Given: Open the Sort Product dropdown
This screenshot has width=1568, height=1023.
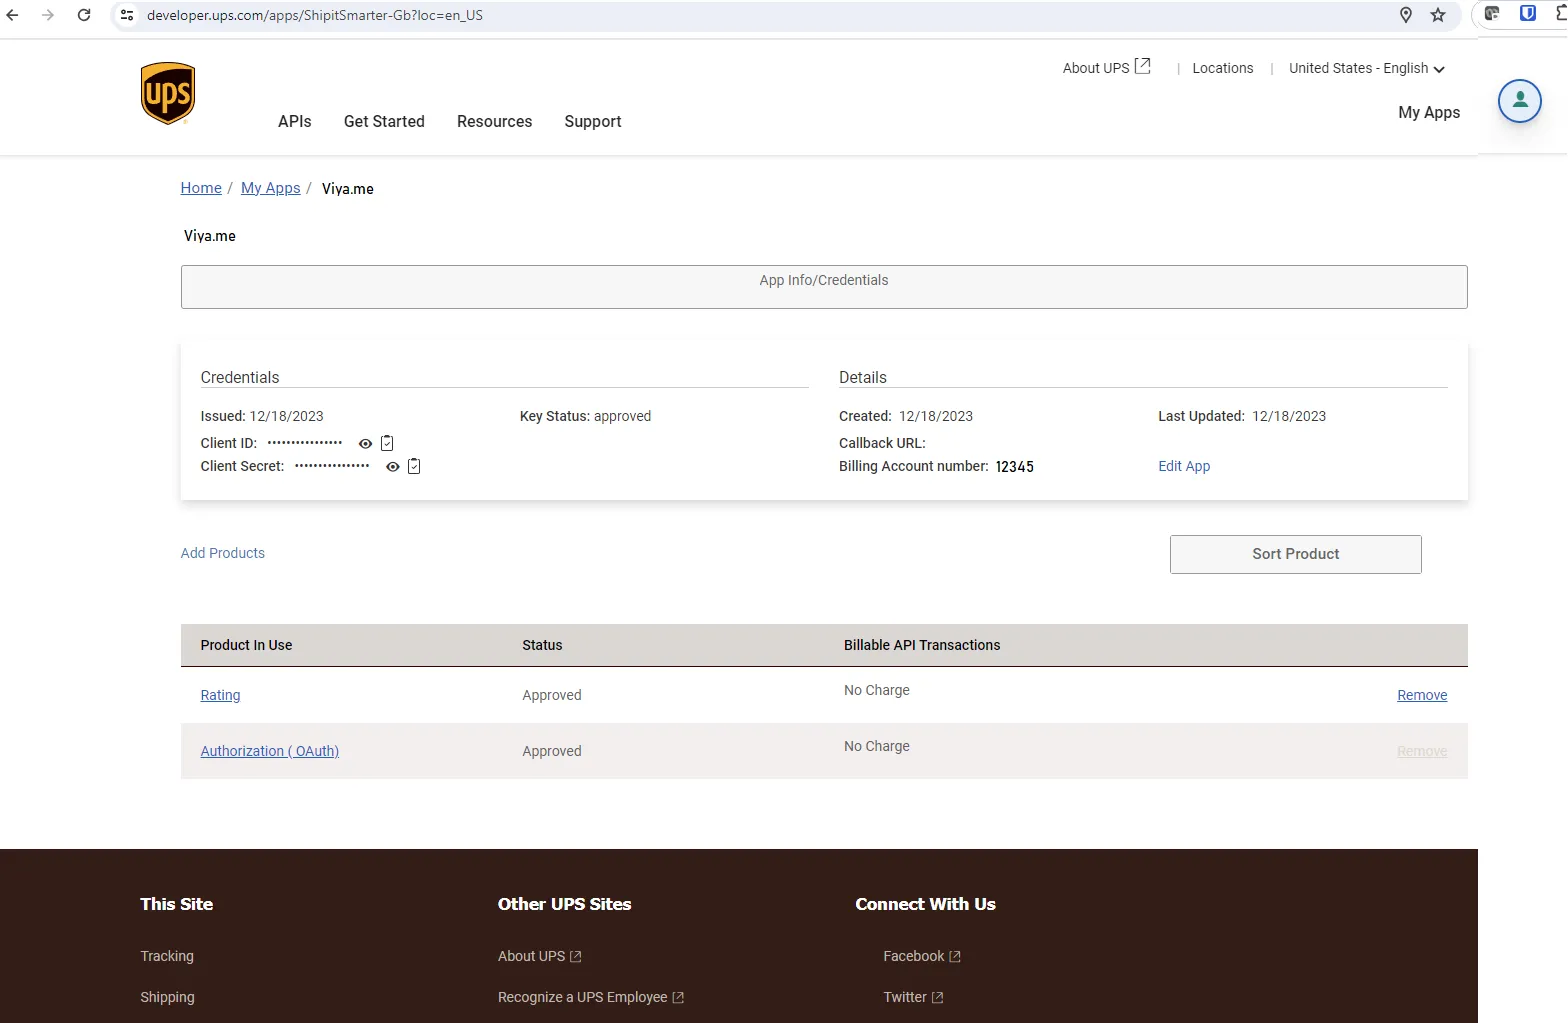Looking at the screenshot, I should point(1295,554).
